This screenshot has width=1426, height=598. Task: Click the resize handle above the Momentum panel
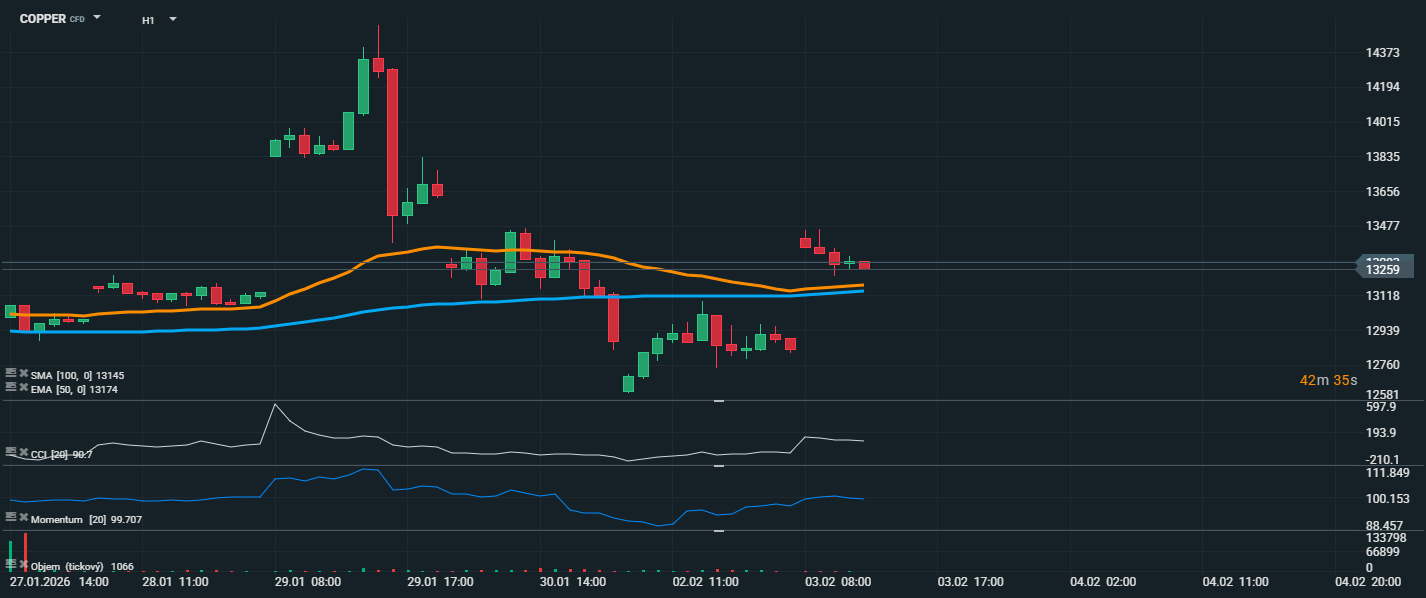click(718, 466)
